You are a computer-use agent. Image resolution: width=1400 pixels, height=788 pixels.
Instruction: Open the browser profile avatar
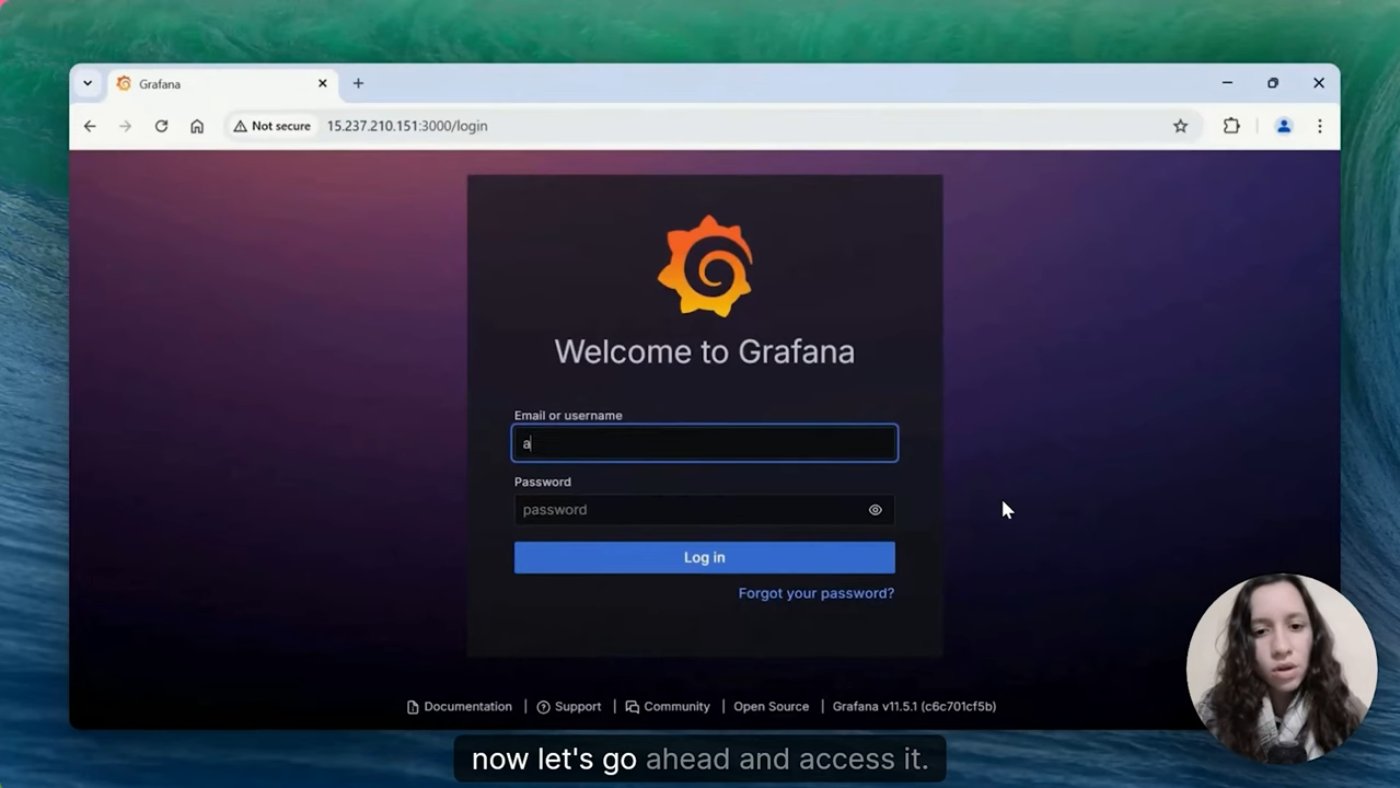(x=1284, y=126)
